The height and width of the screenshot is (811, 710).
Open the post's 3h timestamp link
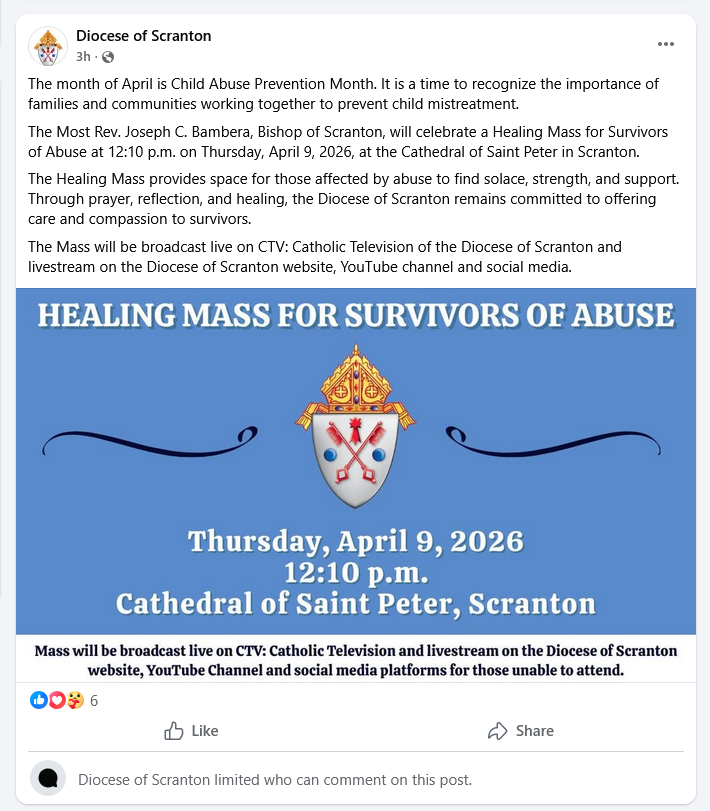point(83,56)
